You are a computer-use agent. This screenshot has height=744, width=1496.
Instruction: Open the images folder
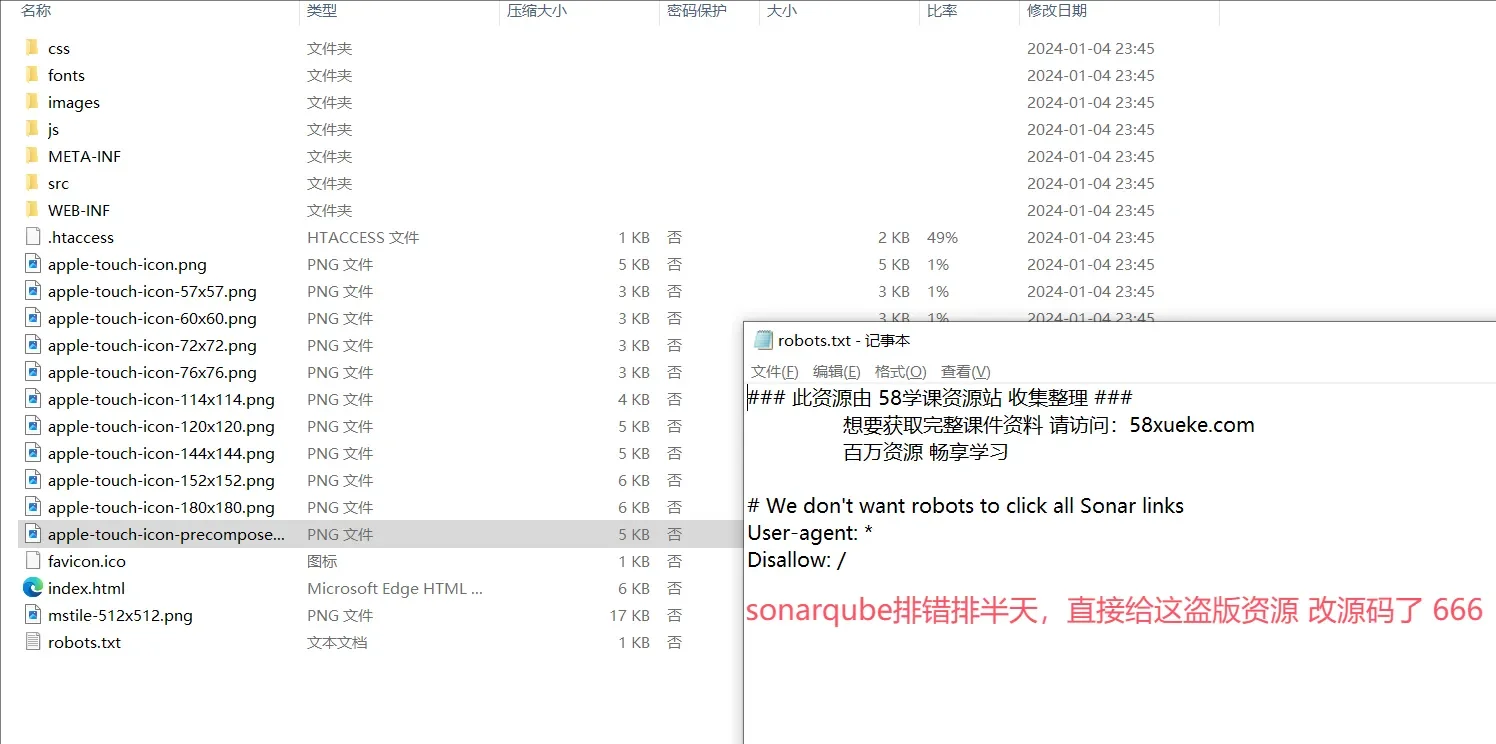click(74, 101)
